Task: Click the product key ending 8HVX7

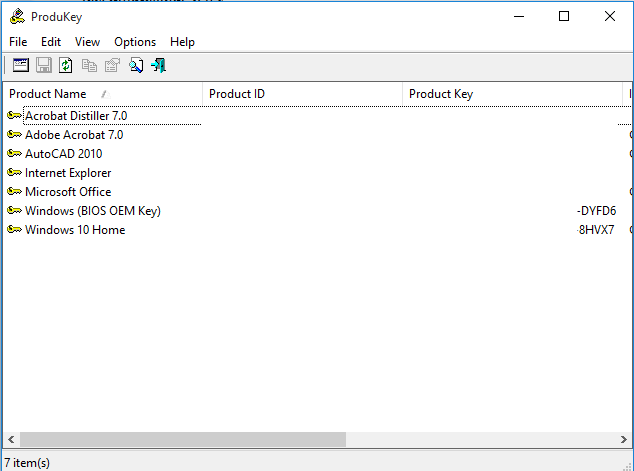Action: [596, 230]
